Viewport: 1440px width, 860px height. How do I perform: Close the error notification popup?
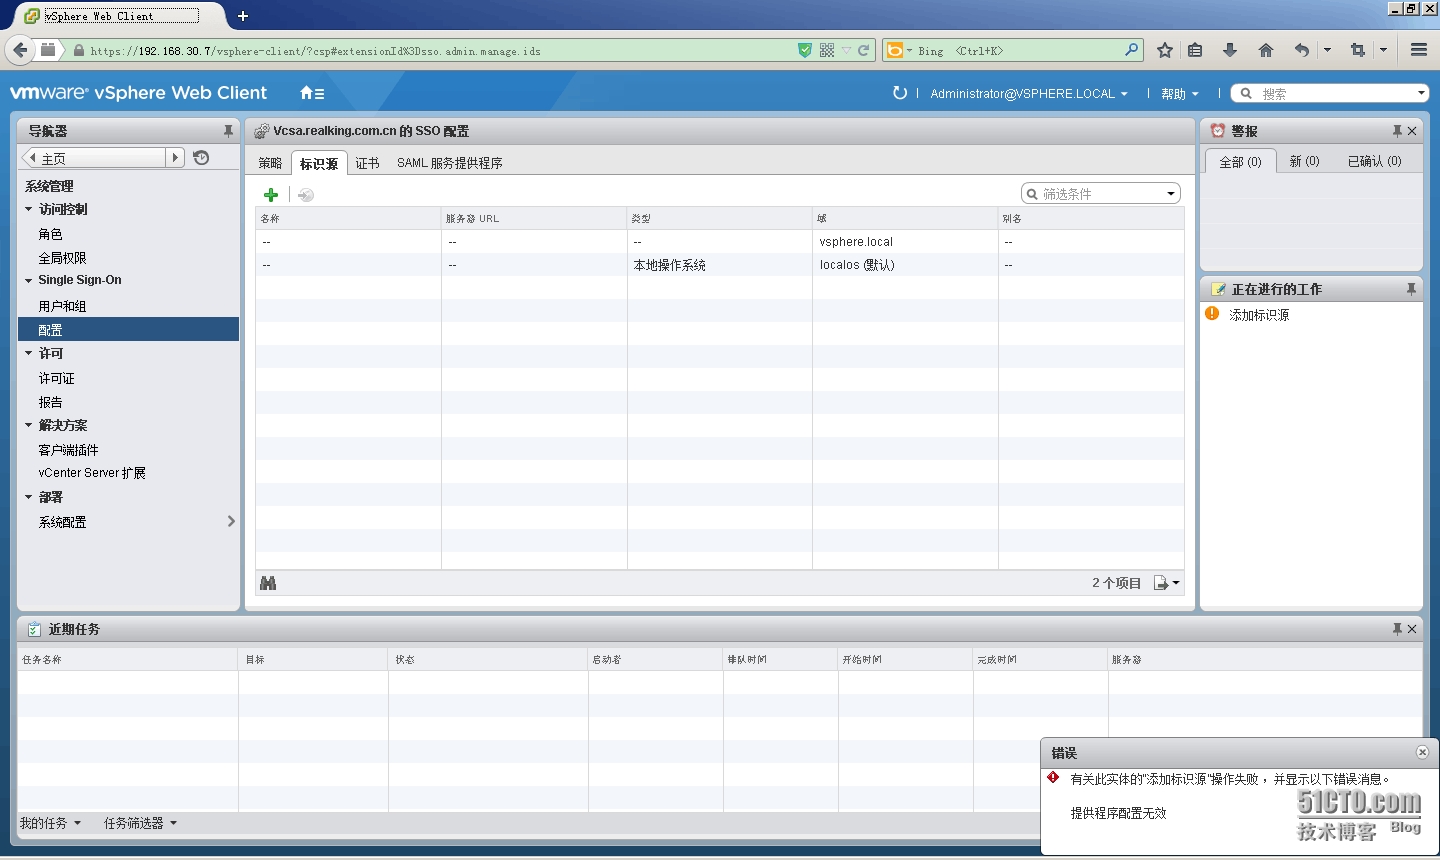(x=1422, y=752)
